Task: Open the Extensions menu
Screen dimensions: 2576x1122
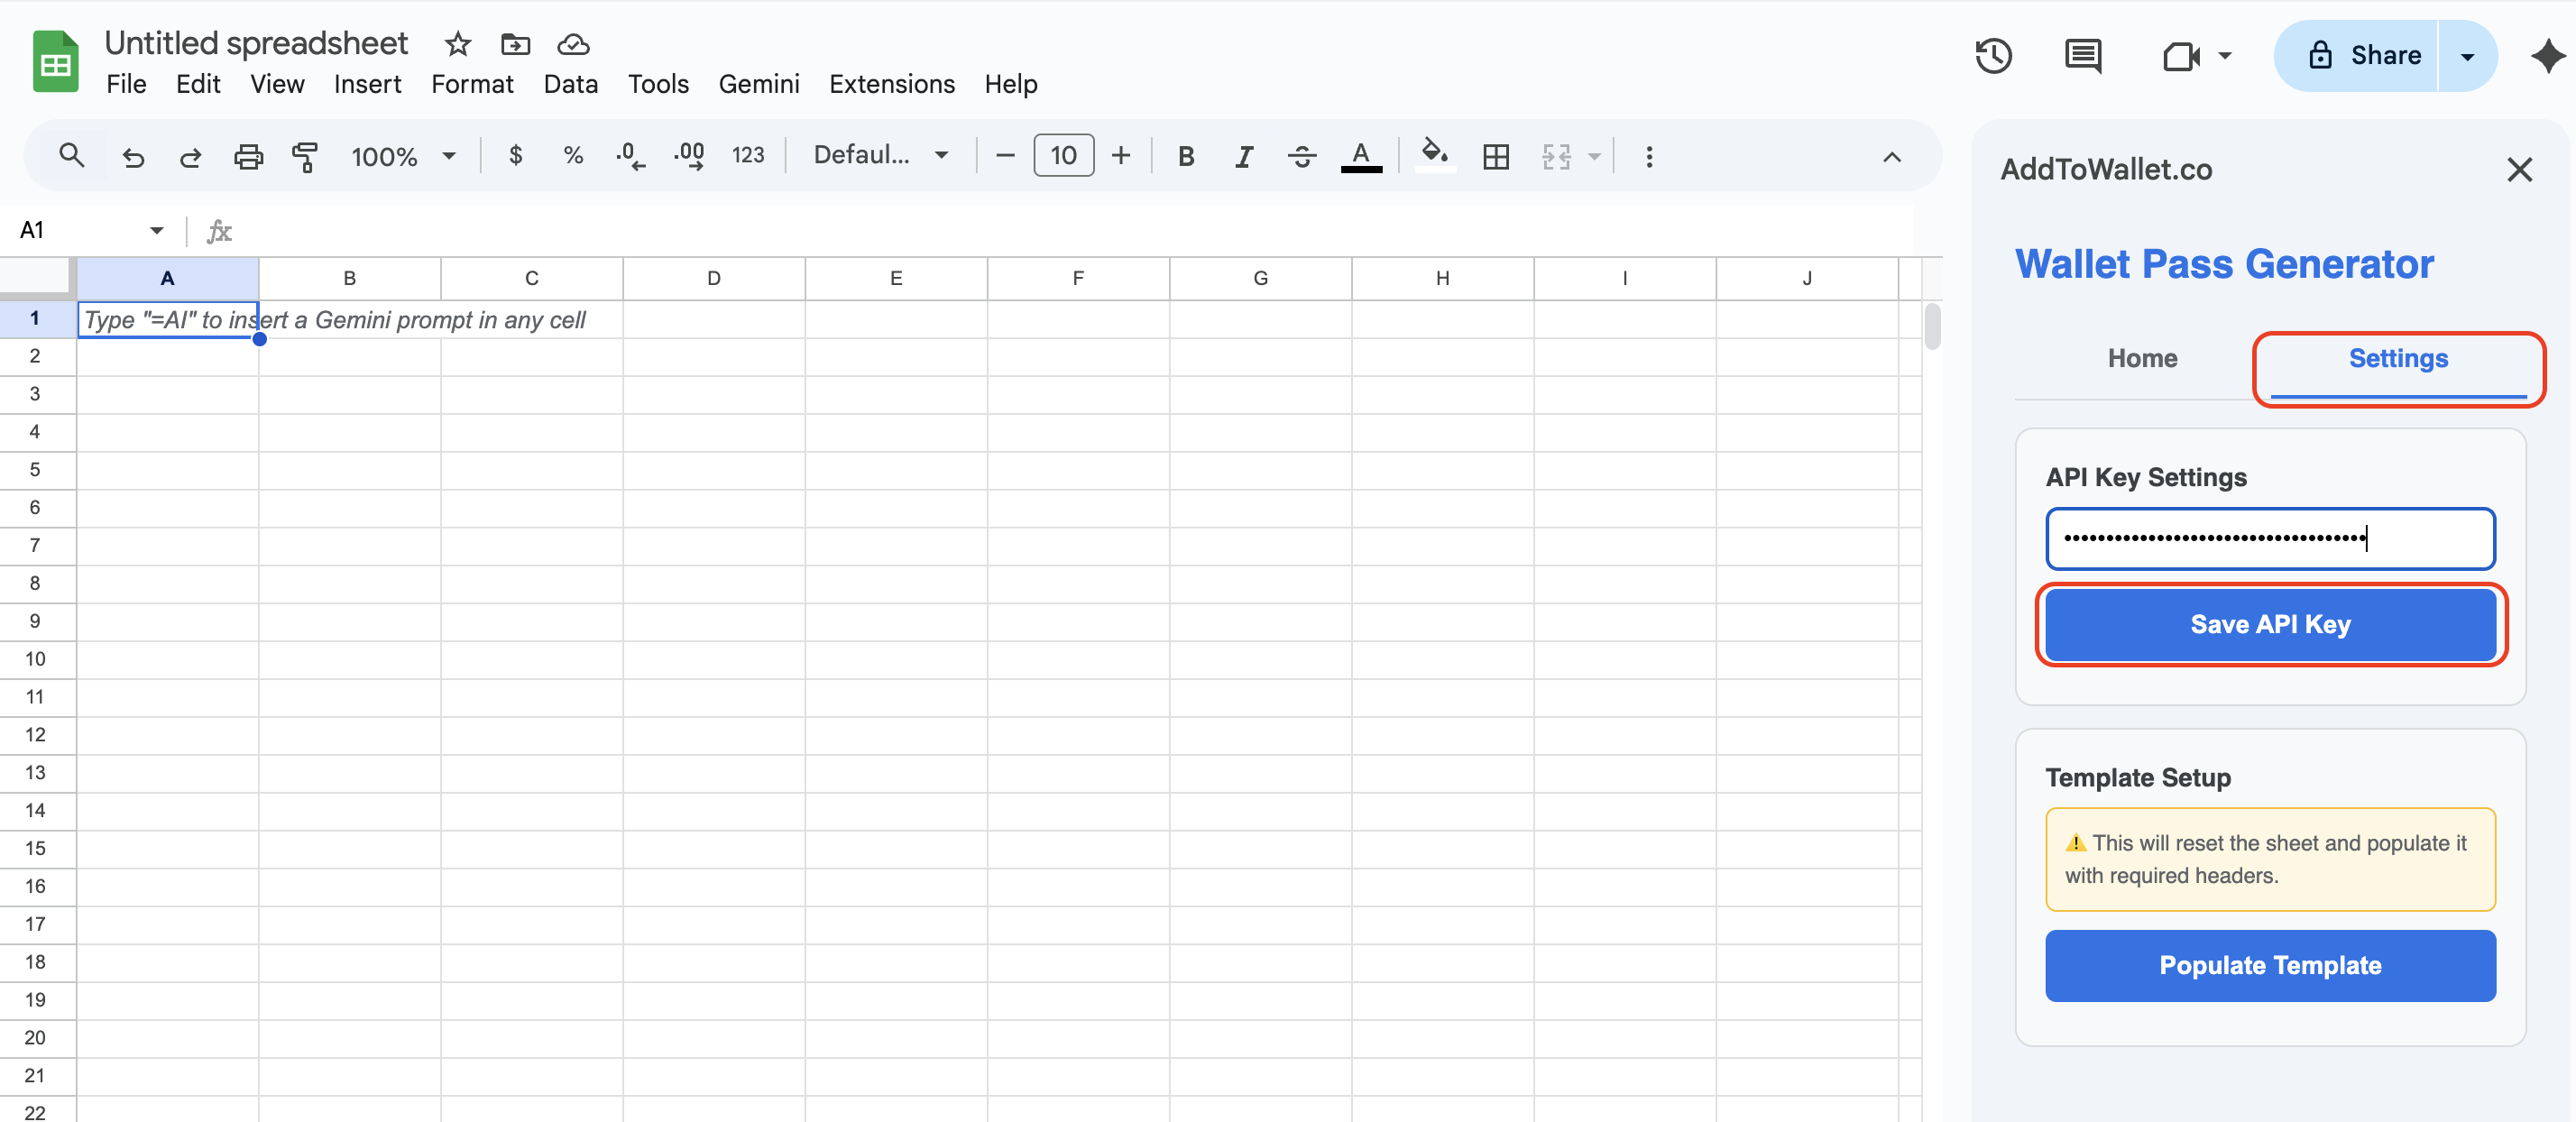Action: (x=891, y=84)
